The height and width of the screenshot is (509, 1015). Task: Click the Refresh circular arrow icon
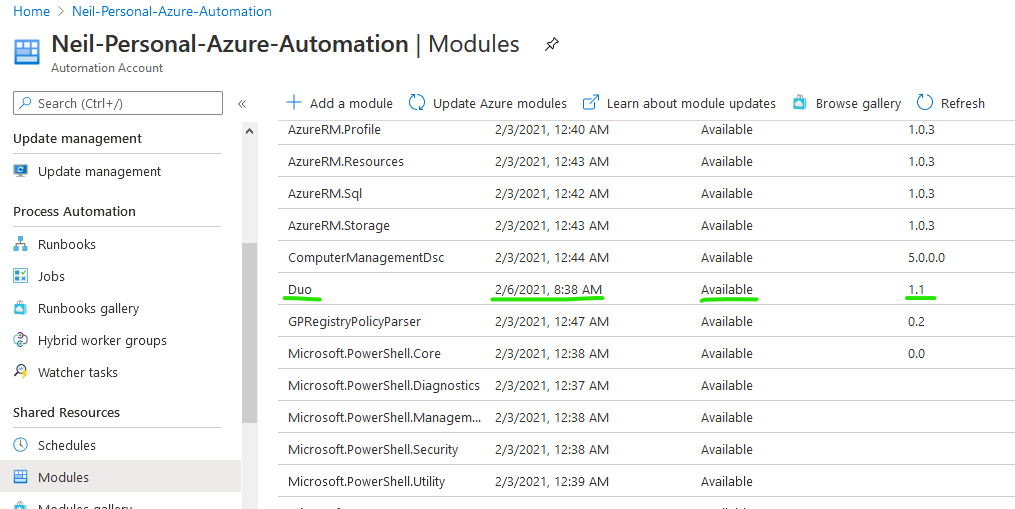(925, 103)
